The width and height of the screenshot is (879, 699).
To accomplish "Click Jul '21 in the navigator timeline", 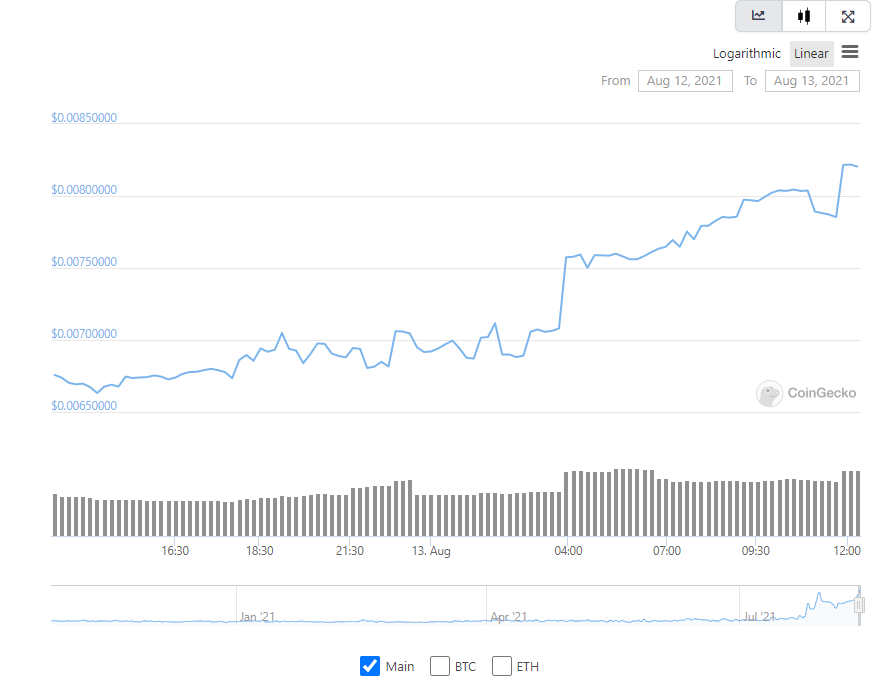I will pos(759,617).
